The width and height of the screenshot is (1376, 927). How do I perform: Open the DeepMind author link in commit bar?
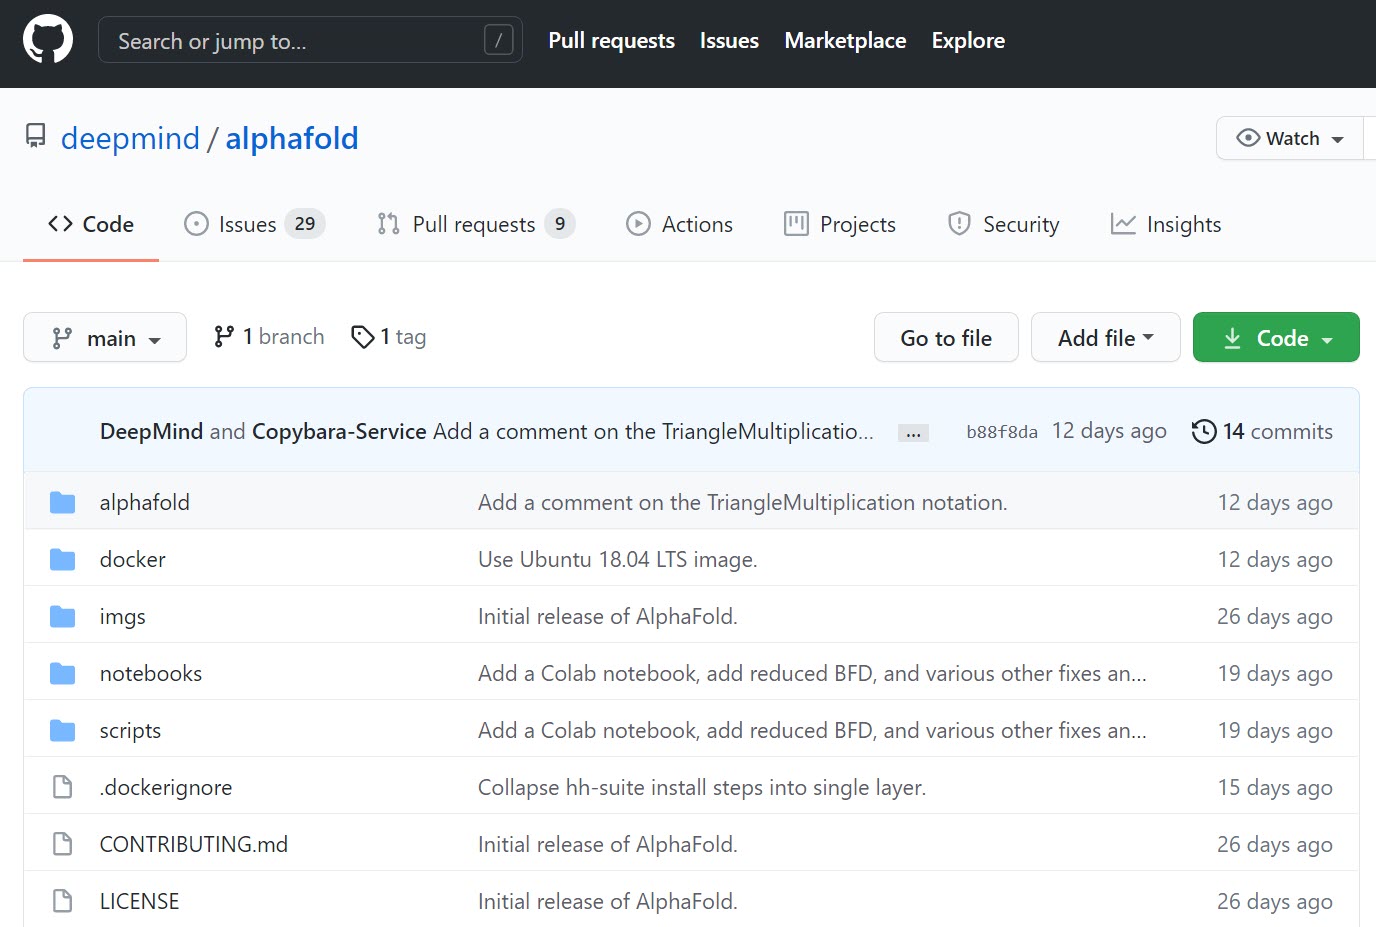click(x=151, y=431)
